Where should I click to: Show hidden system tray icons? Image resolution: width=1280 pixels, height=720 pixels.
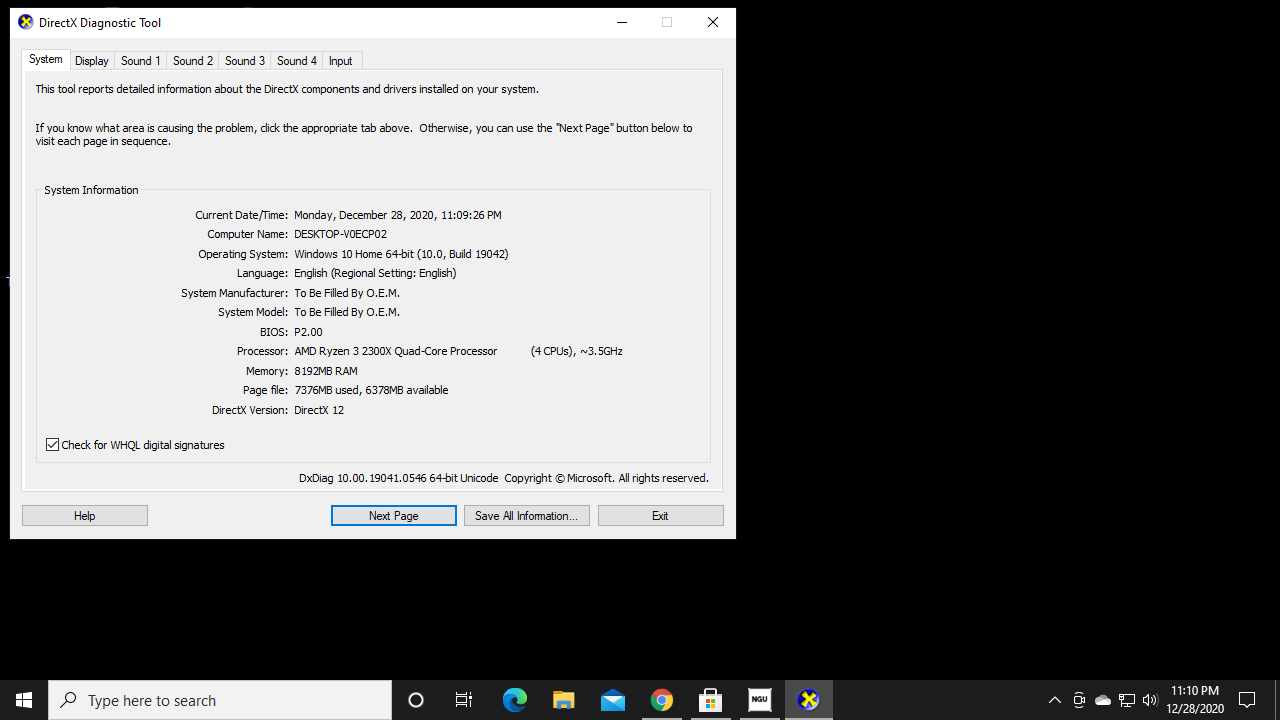point(1054,700)
